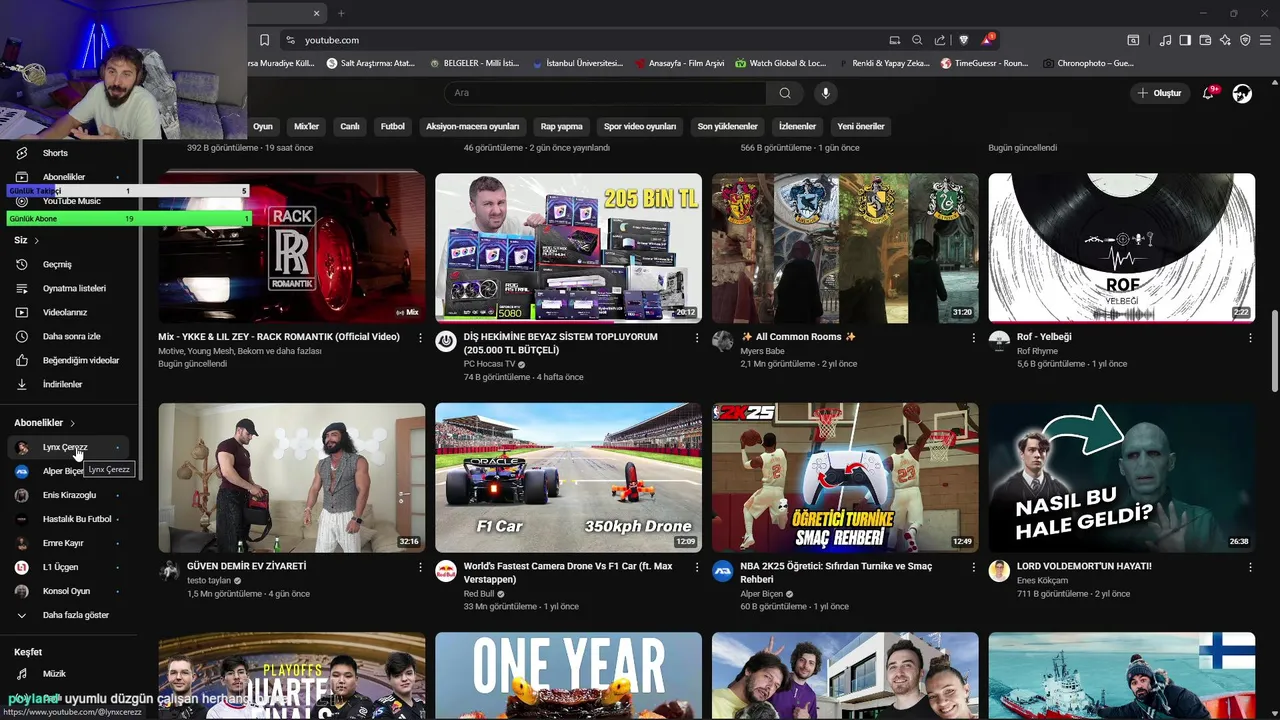This screenshot has height=720, width=1280.
Task: Click the zoom magnifier icon in address bar
Action: click(x=917, y=40)
